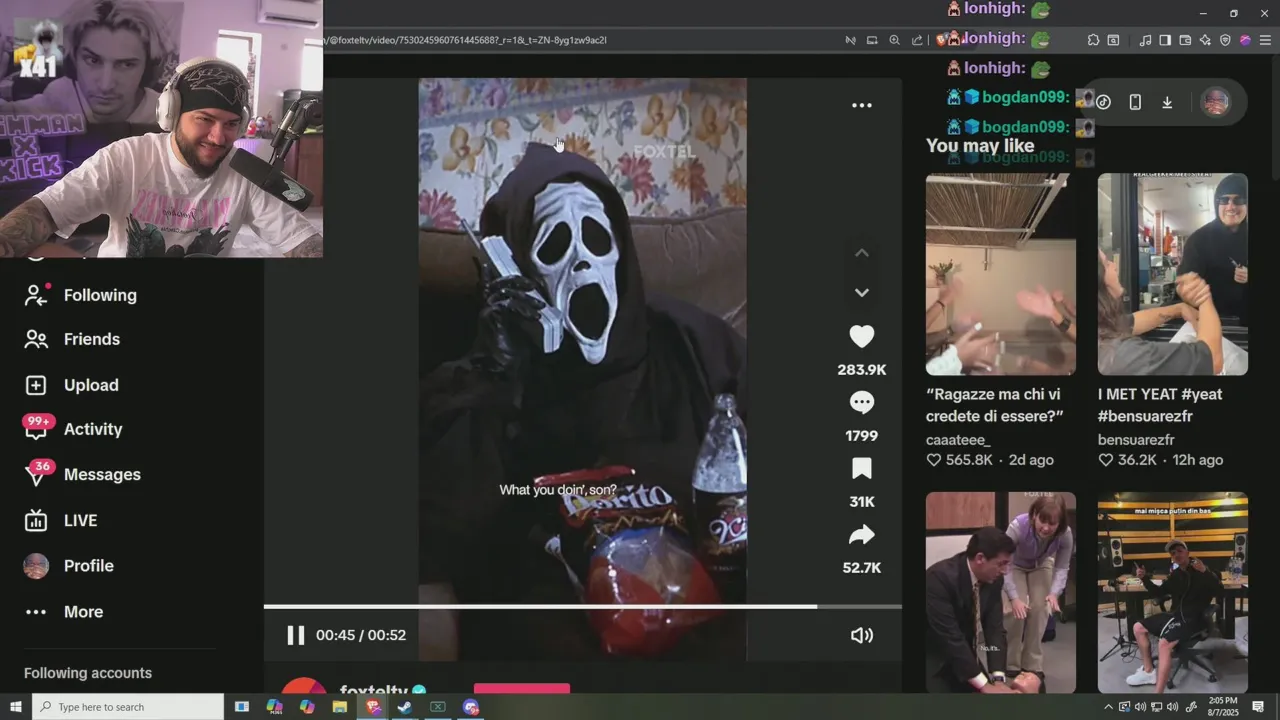This screenshot has height=720, width=1280.
Task: Show hidden system tray icons
Action: pyautogui.click(x=1108, y=707)
